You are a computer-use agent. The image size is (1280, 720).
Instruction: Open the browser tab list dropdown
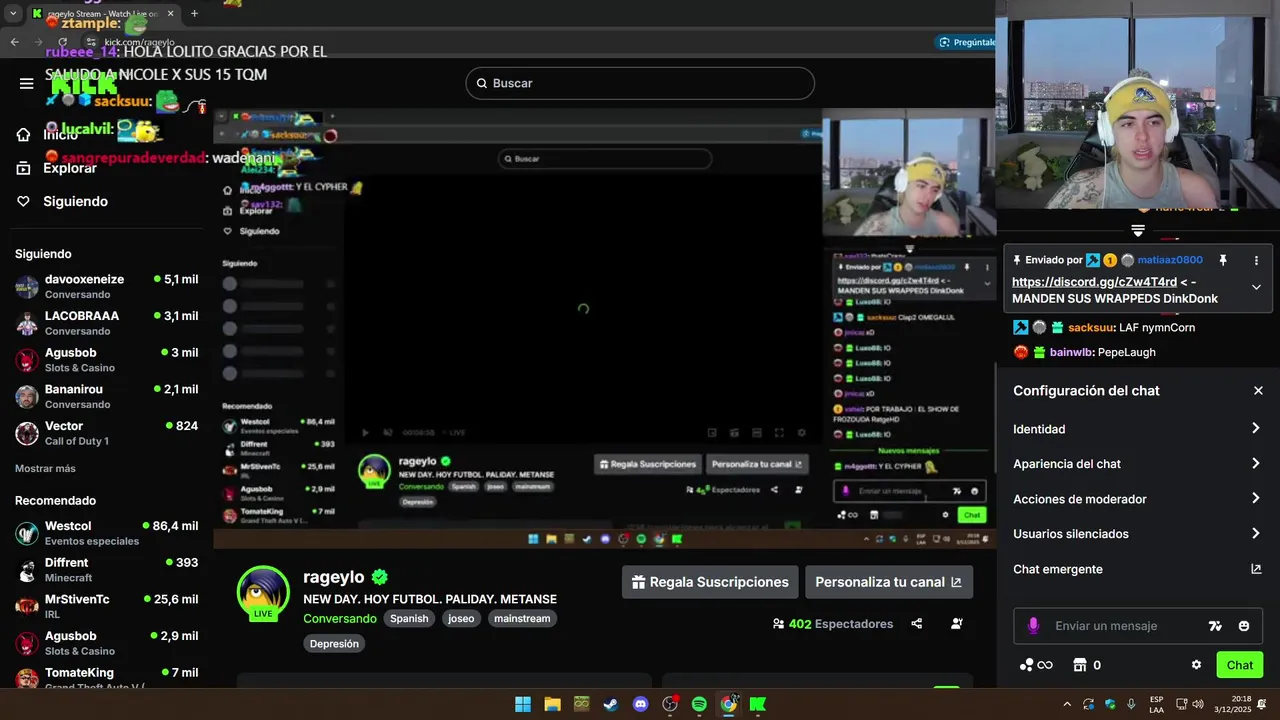13,13
